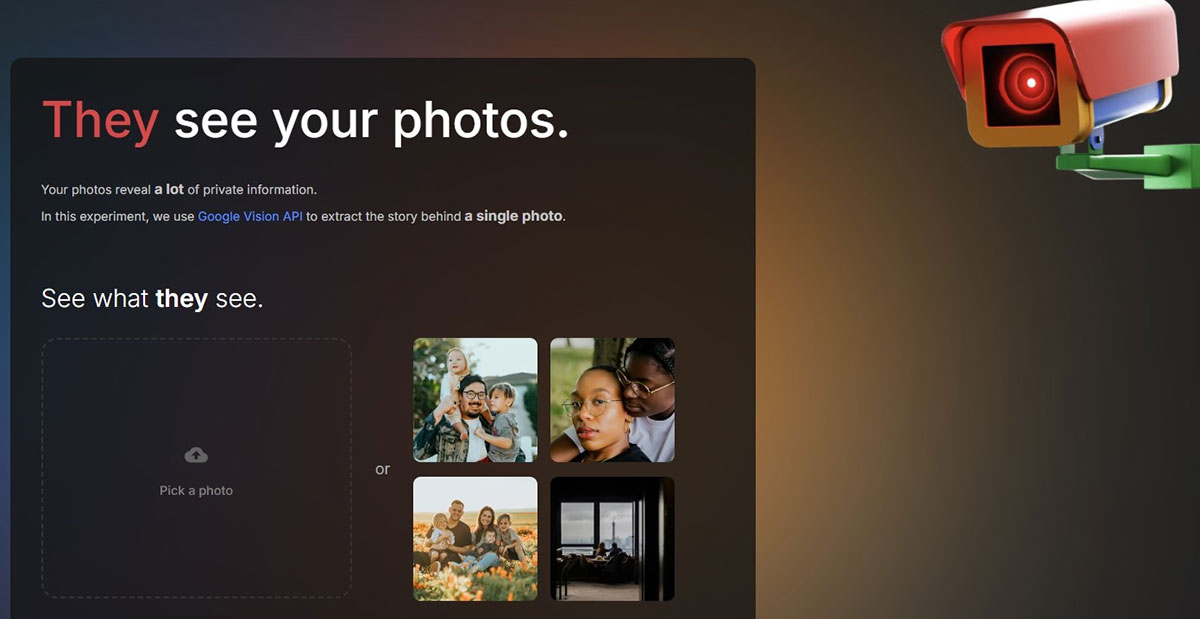Viewport: 1200px width, 619px height.
Task: Select the dark window room photo
Action: click(613, 538)
